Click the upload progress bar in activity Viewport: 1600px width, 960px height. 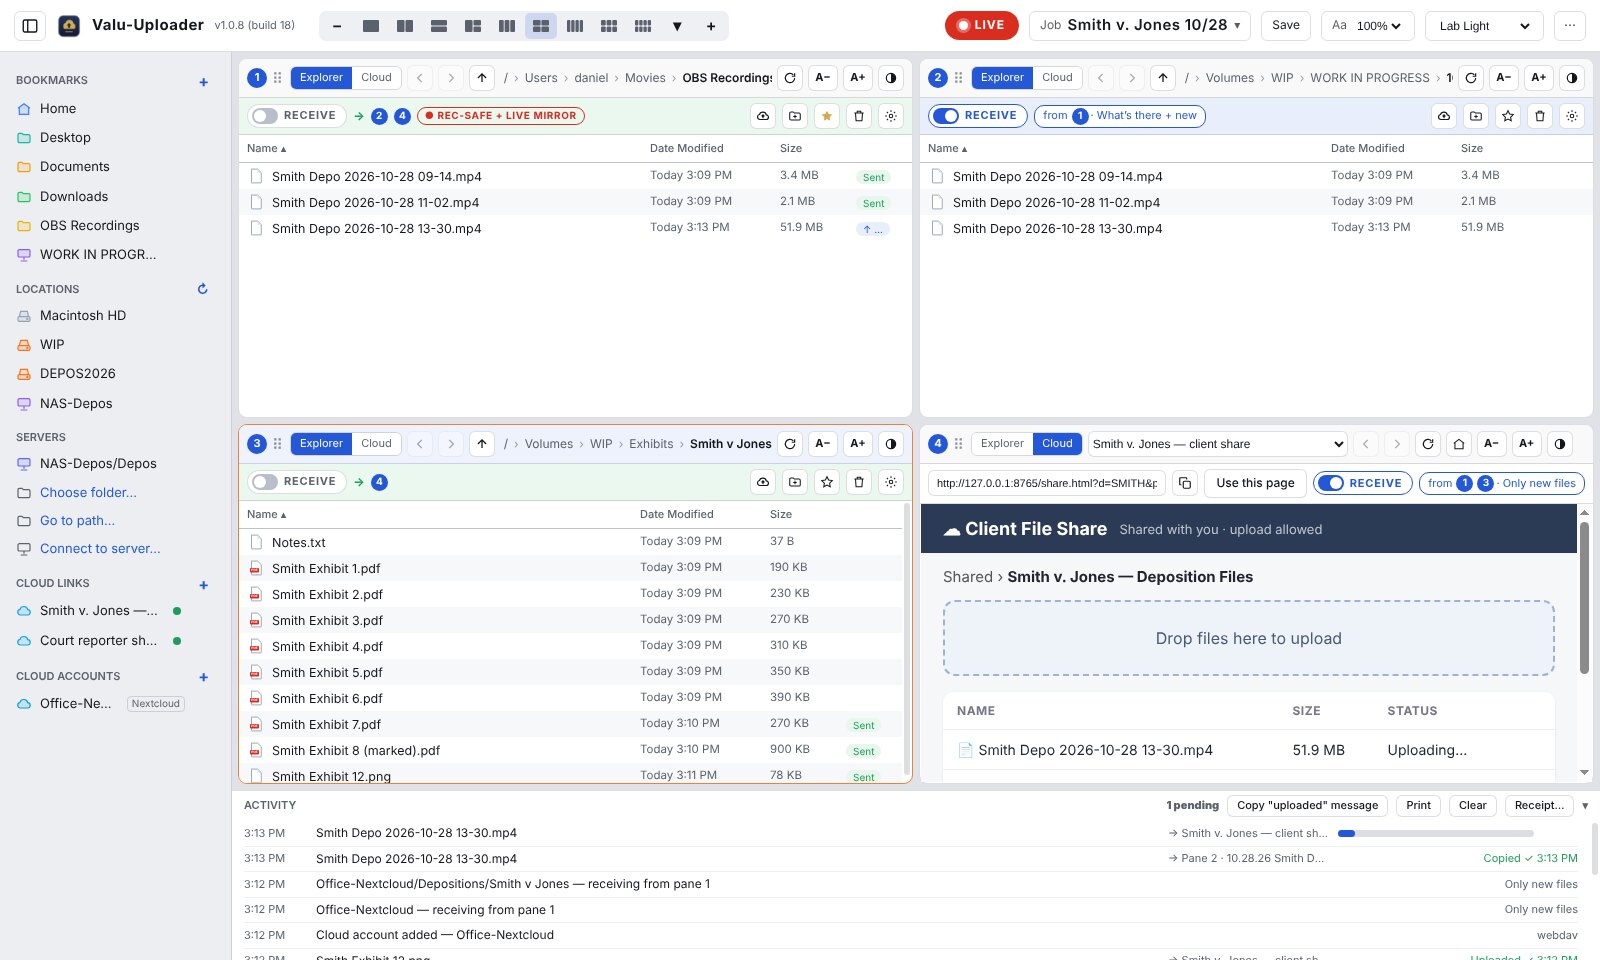1435,833
